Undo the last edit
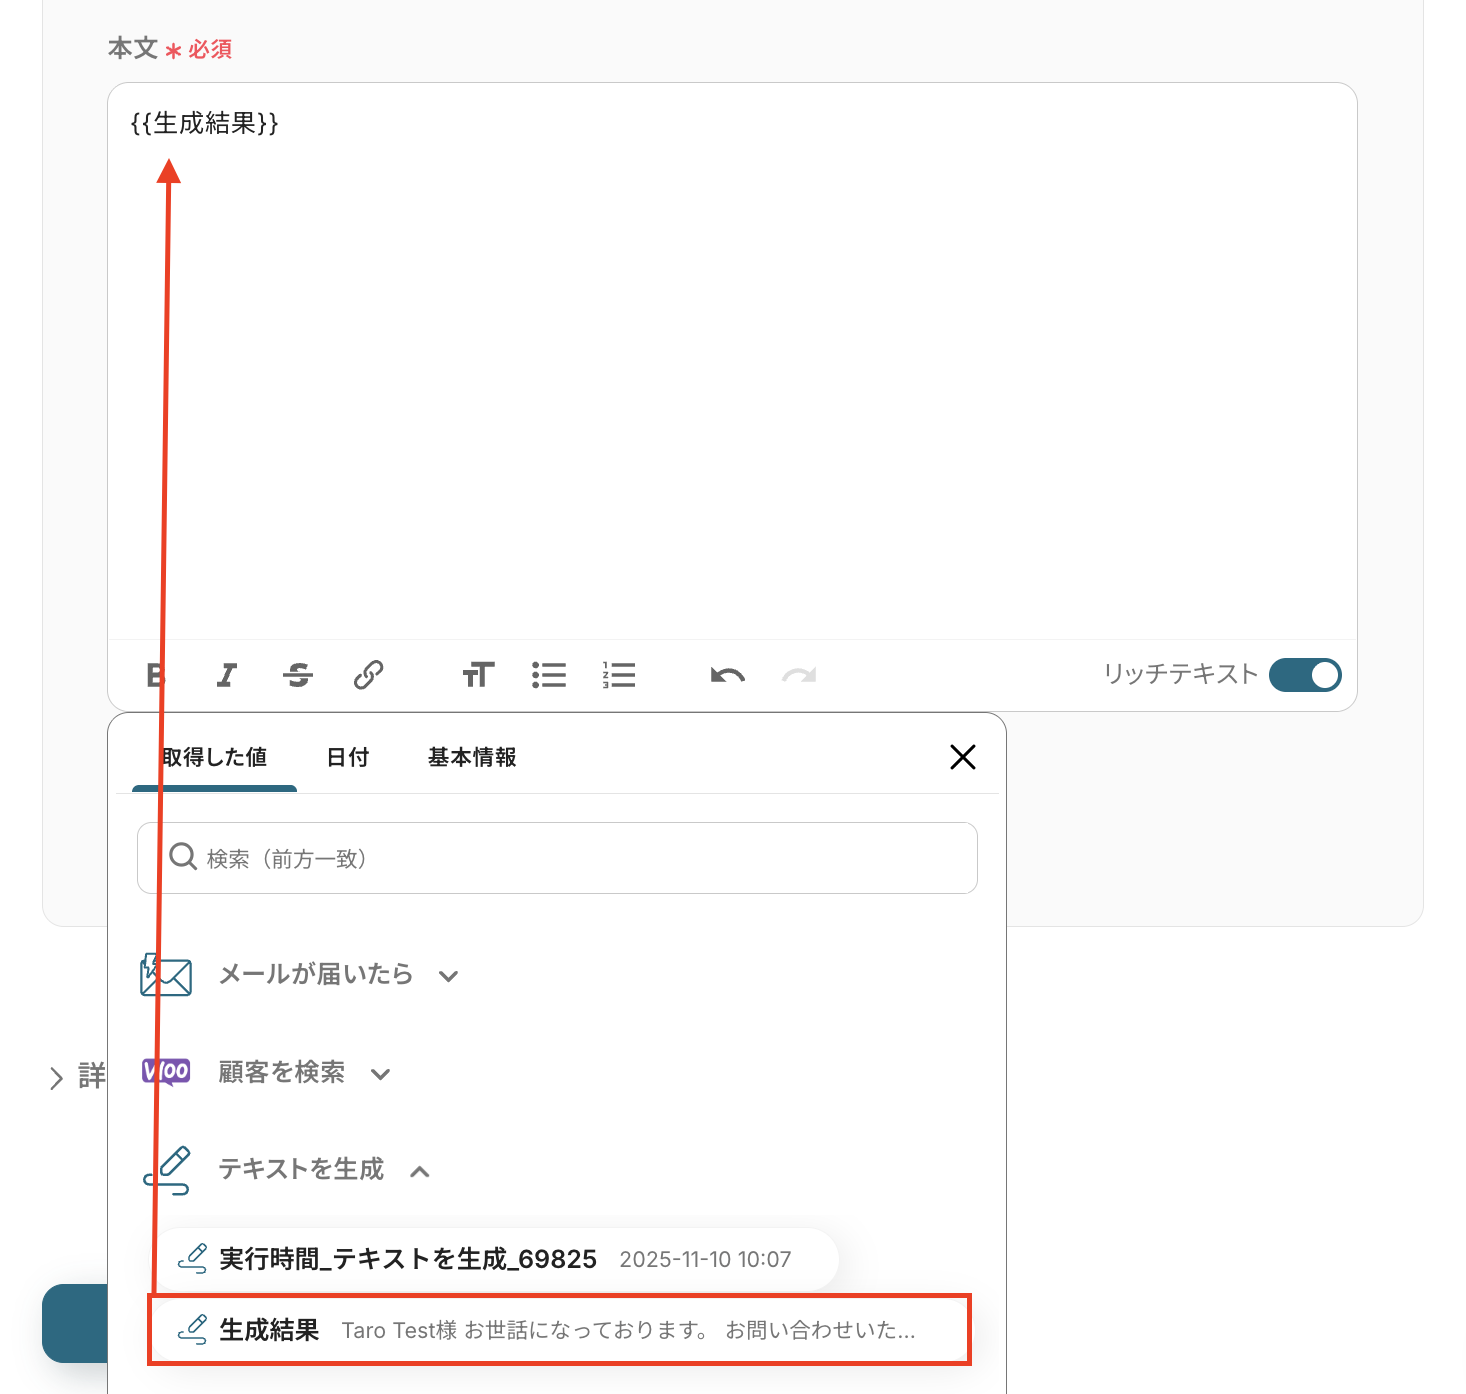 point(728,675)
